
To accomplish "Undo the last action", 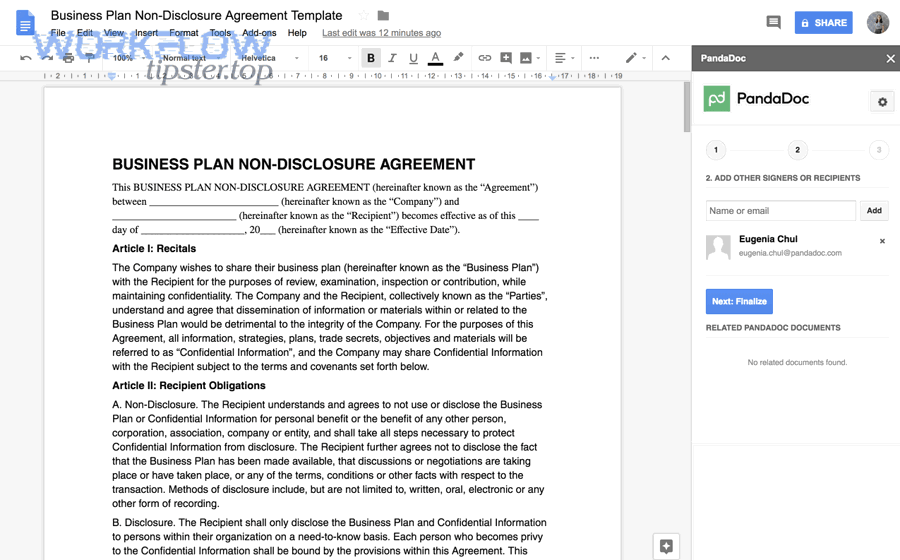I will click(x=25, y=58).
